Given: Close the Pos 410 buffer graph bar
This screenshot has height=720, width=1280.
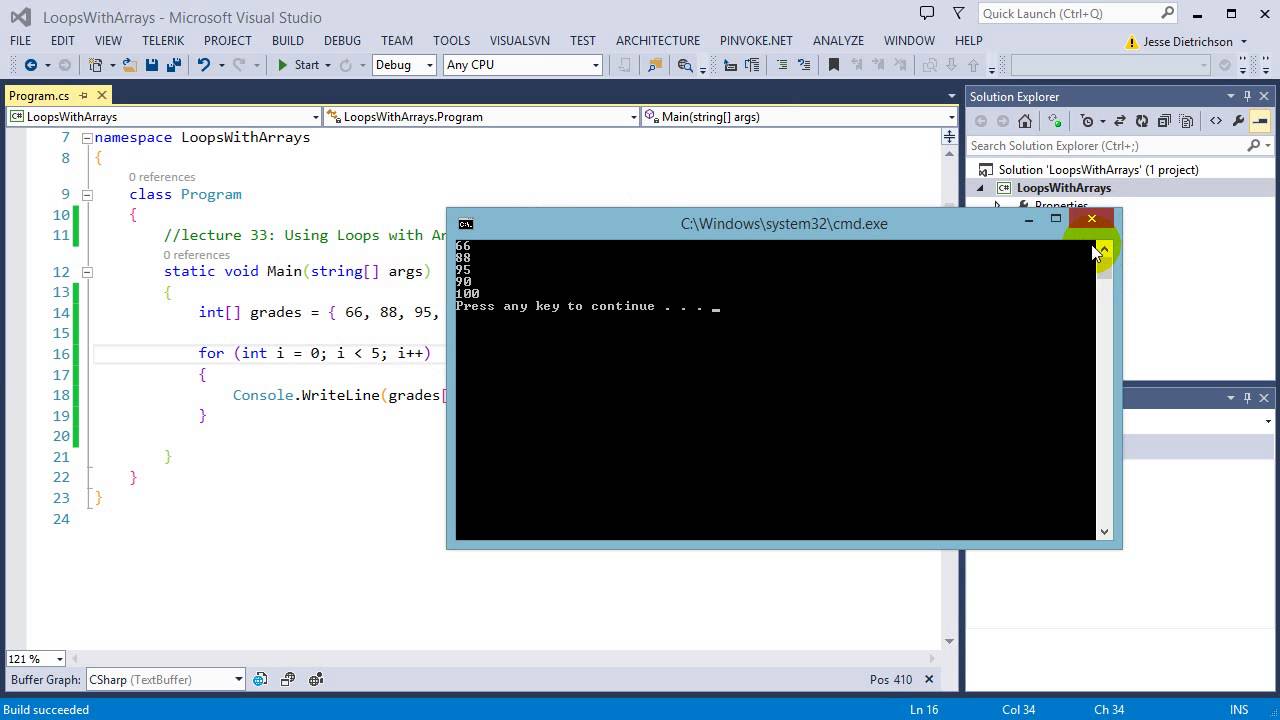Looking at the screenshot, I should coord(929,679).
